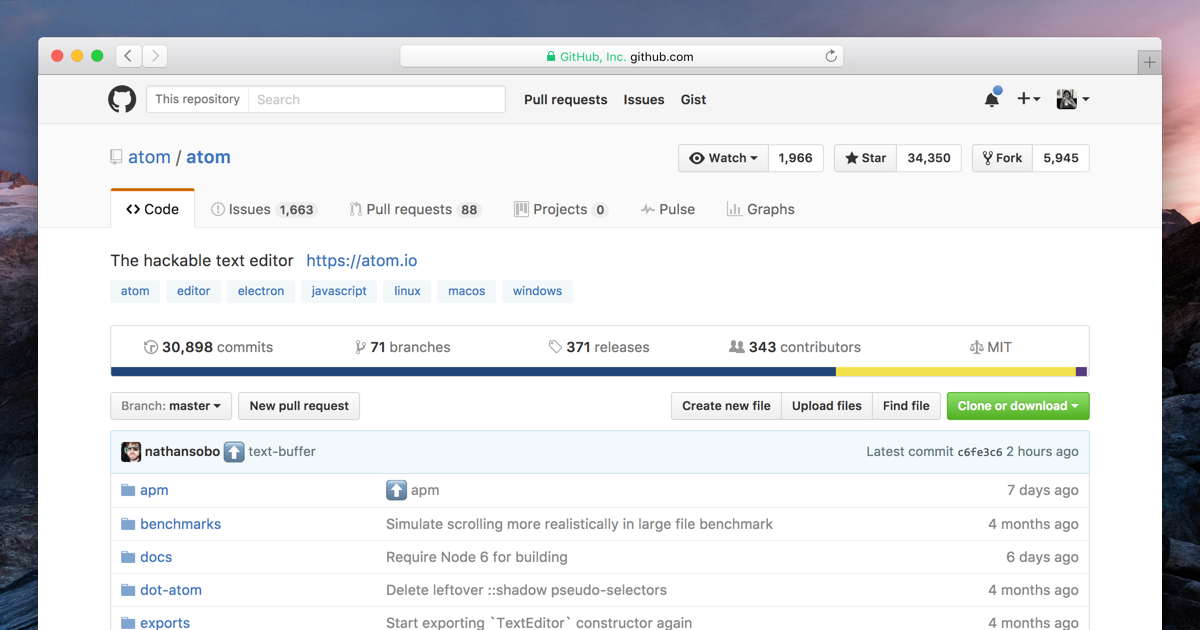This screenshot has width=1200, height=630.
Task: Click the language breakdown color bar
Action: [600, 371]
